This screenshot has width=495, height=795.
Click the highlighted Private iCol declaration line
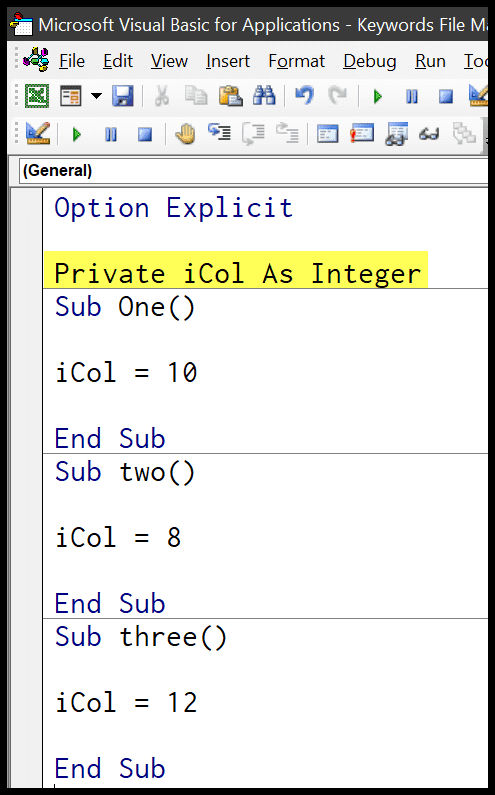point(236,273)
